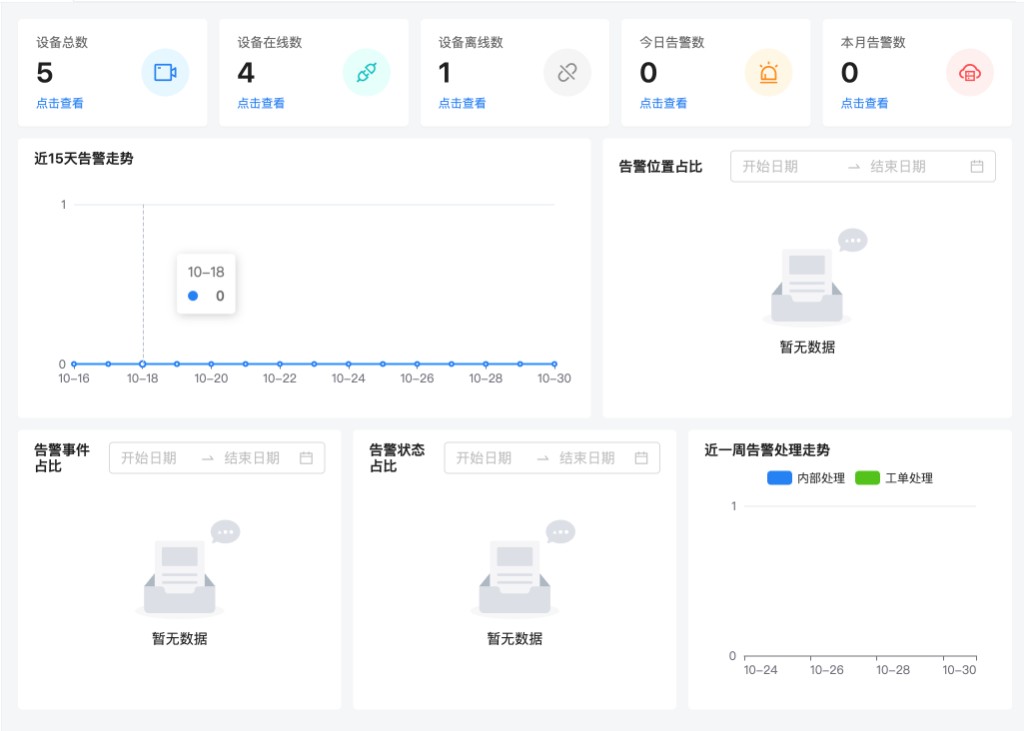Click the 告警位置占比 panel title

pyautogui.click(x=660, y=167)
